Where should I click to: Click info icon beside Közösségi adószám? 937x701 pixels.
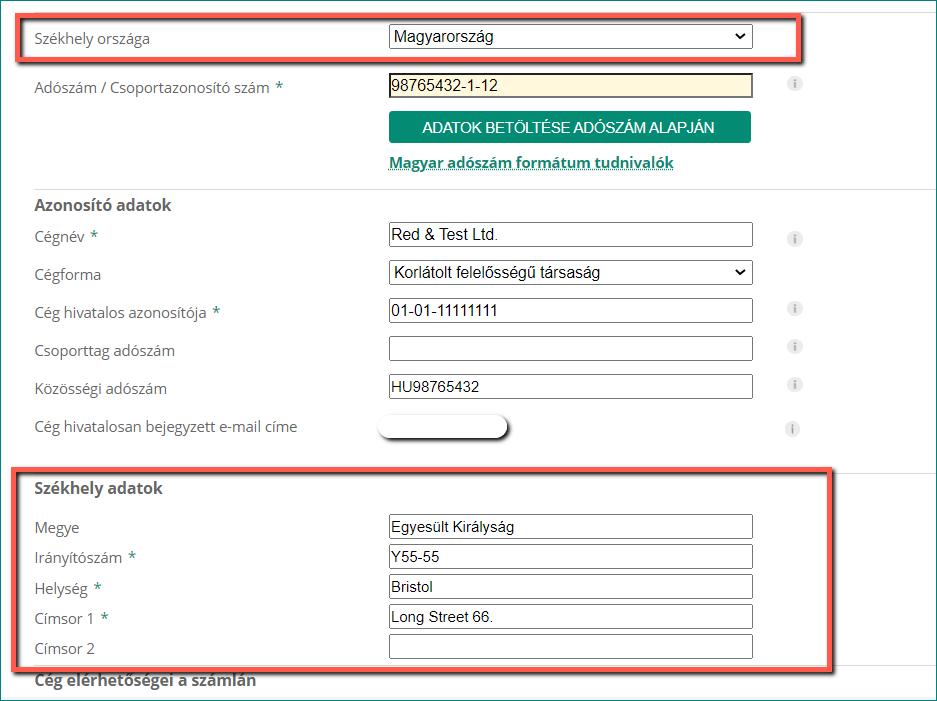pyautogui.click(x=794, y=384)
